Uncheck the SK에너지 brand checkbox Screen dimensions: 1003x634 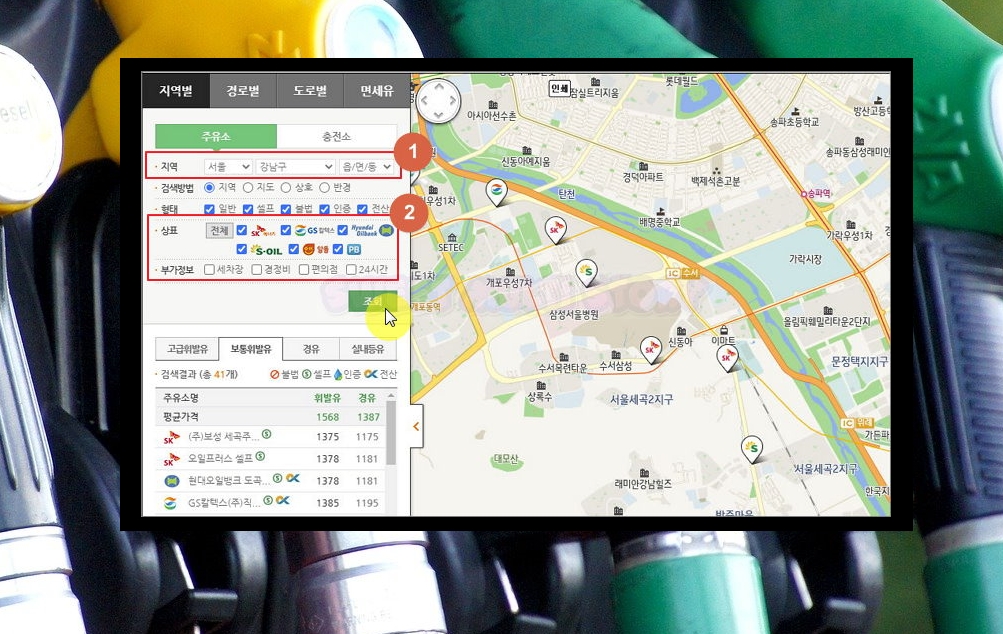click(241, 230)
